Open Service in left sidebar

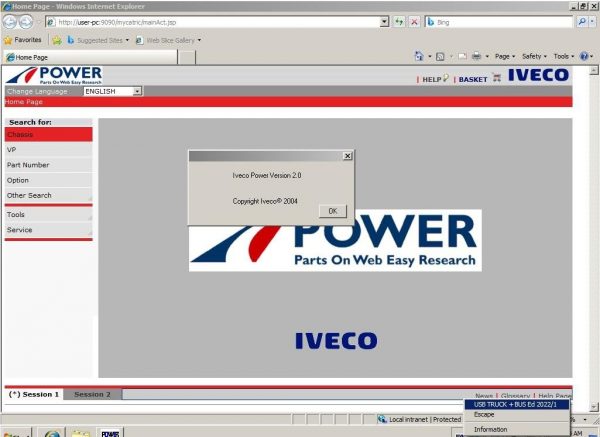(48, 230)
